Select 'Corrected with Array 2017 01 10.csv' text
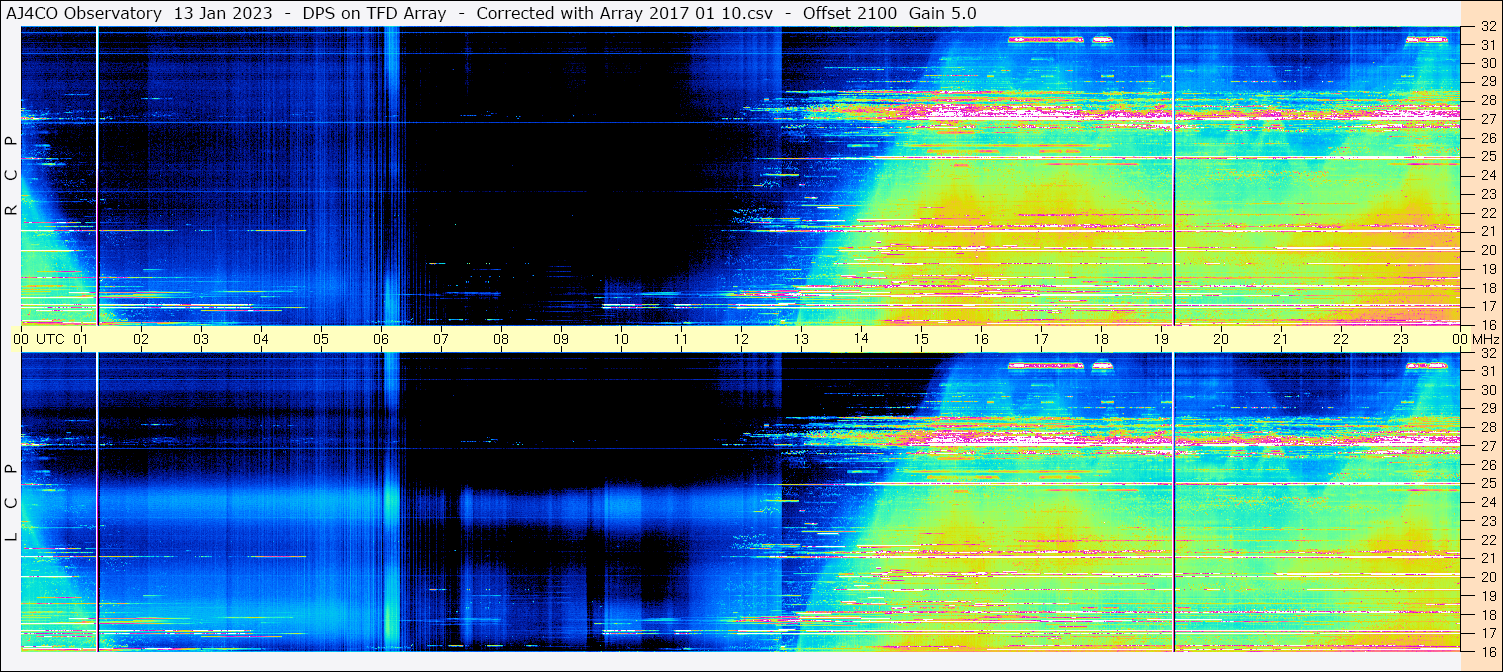The width and height of the screenshot is (1503, 672). click(x=626, y=13)
